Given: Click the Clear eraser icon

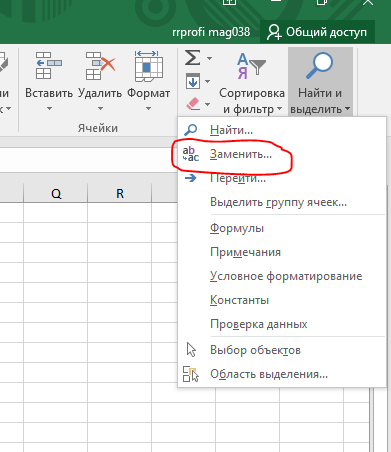Looking at the screenshot, I should [193, 104].
